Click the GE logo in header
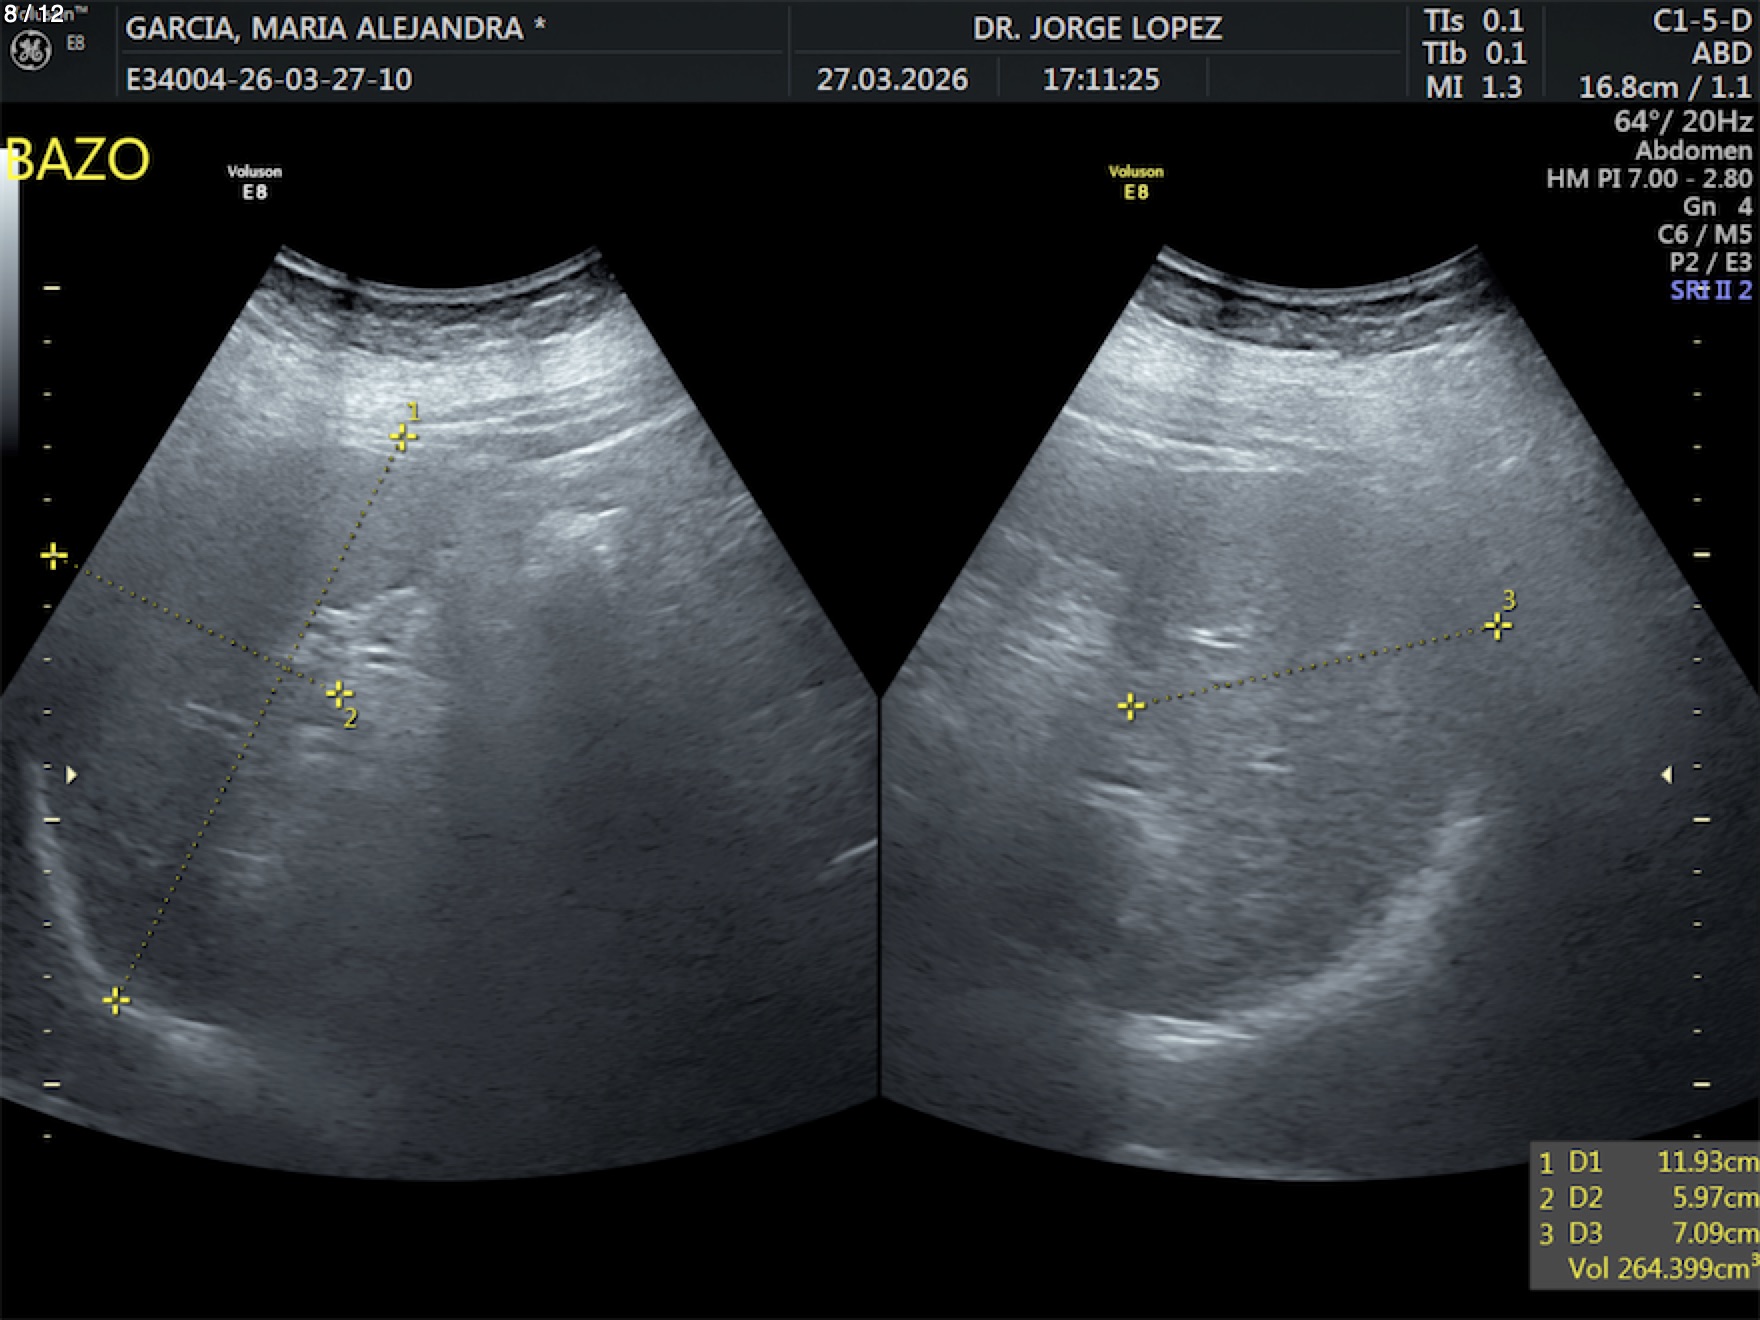This screenshot has height=1320, width=1760. [30, 51]
